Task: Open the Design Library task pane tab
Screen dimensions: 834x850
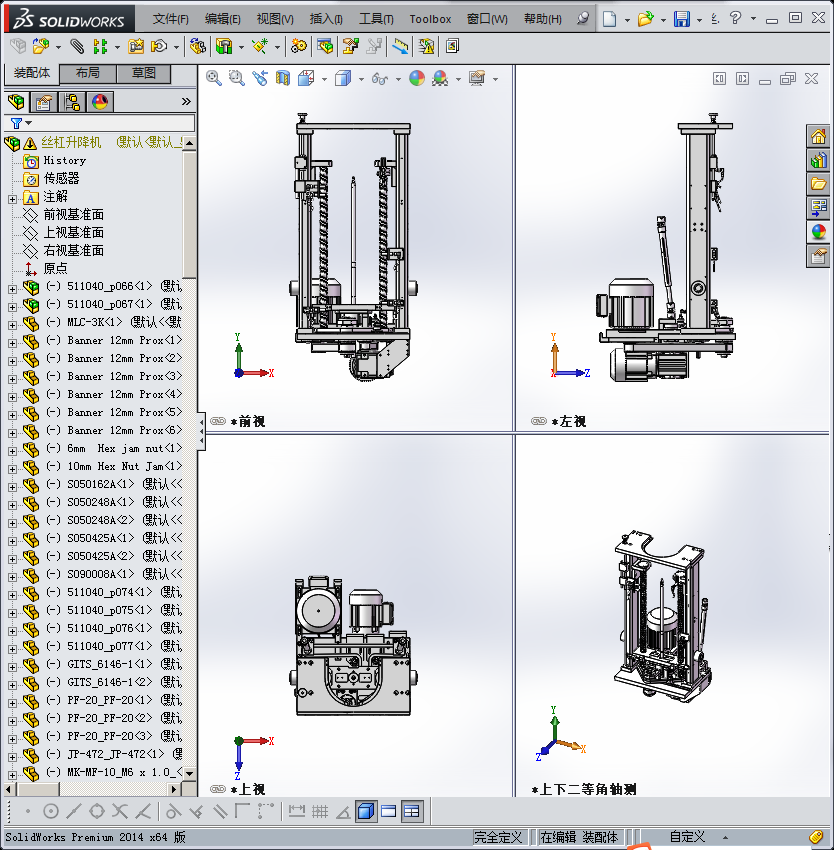Action: (818, 160)
